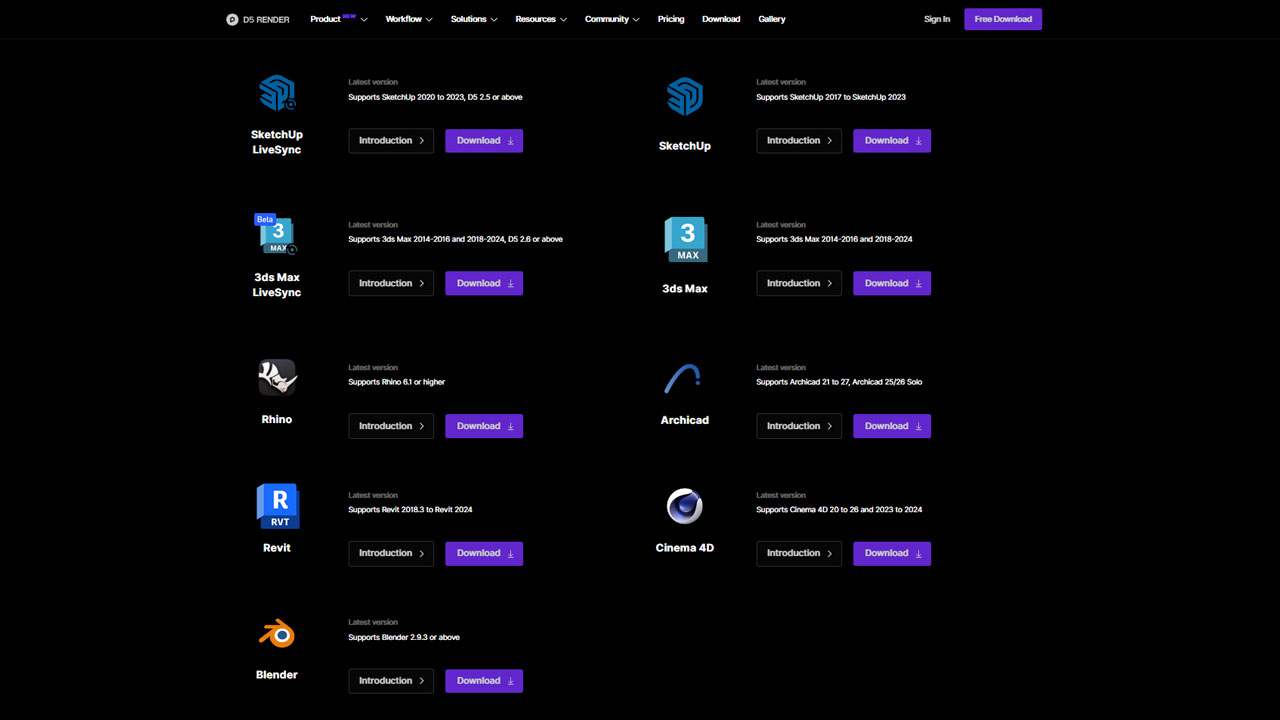Download the Rhino plugin
The height and width of the screenshot is (720, 1280).
(x=484, y=426)
